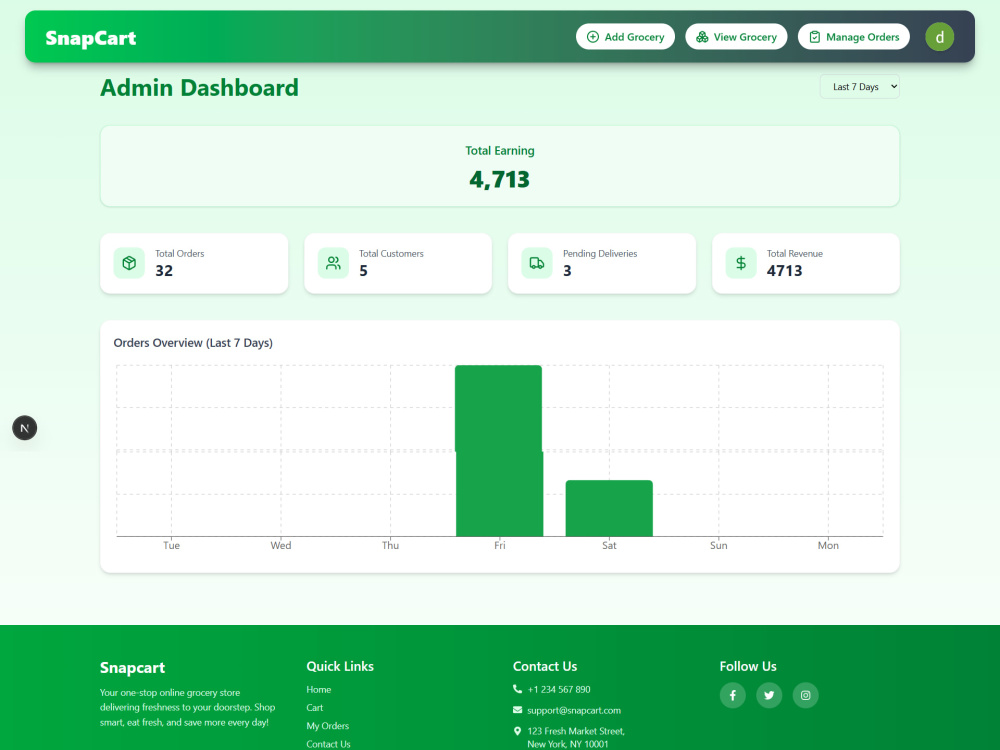
Task: Click the Total Earning value 4,713
Action: 499,180
